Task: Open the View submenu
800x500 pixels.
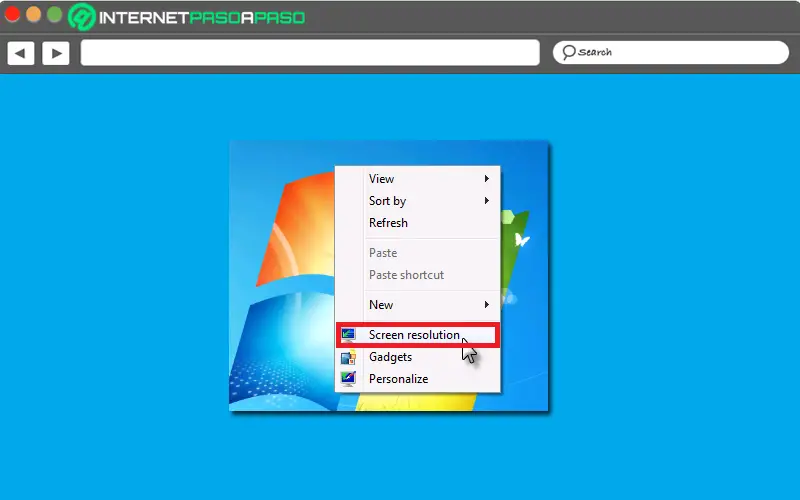Action: [x=417, y=179]
